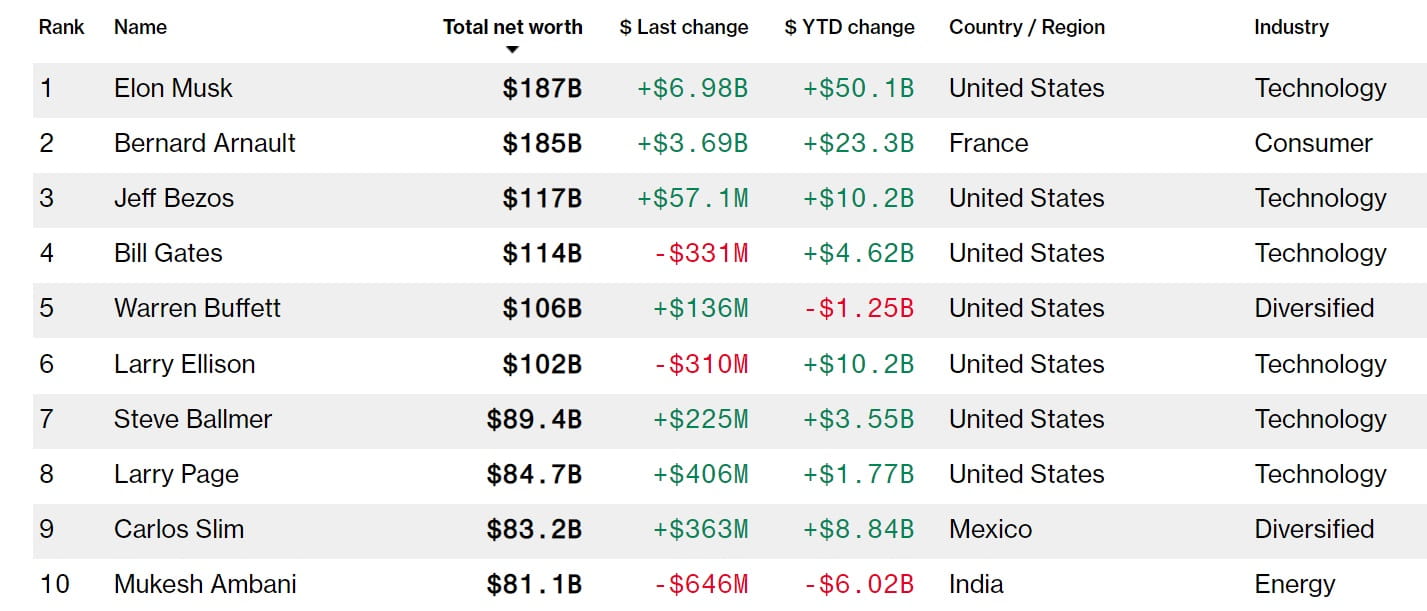The width and height of the screenshot is (1427, 611).
Task: Click the sort arrow under Total net worth
Action: [x=512, y=50]
